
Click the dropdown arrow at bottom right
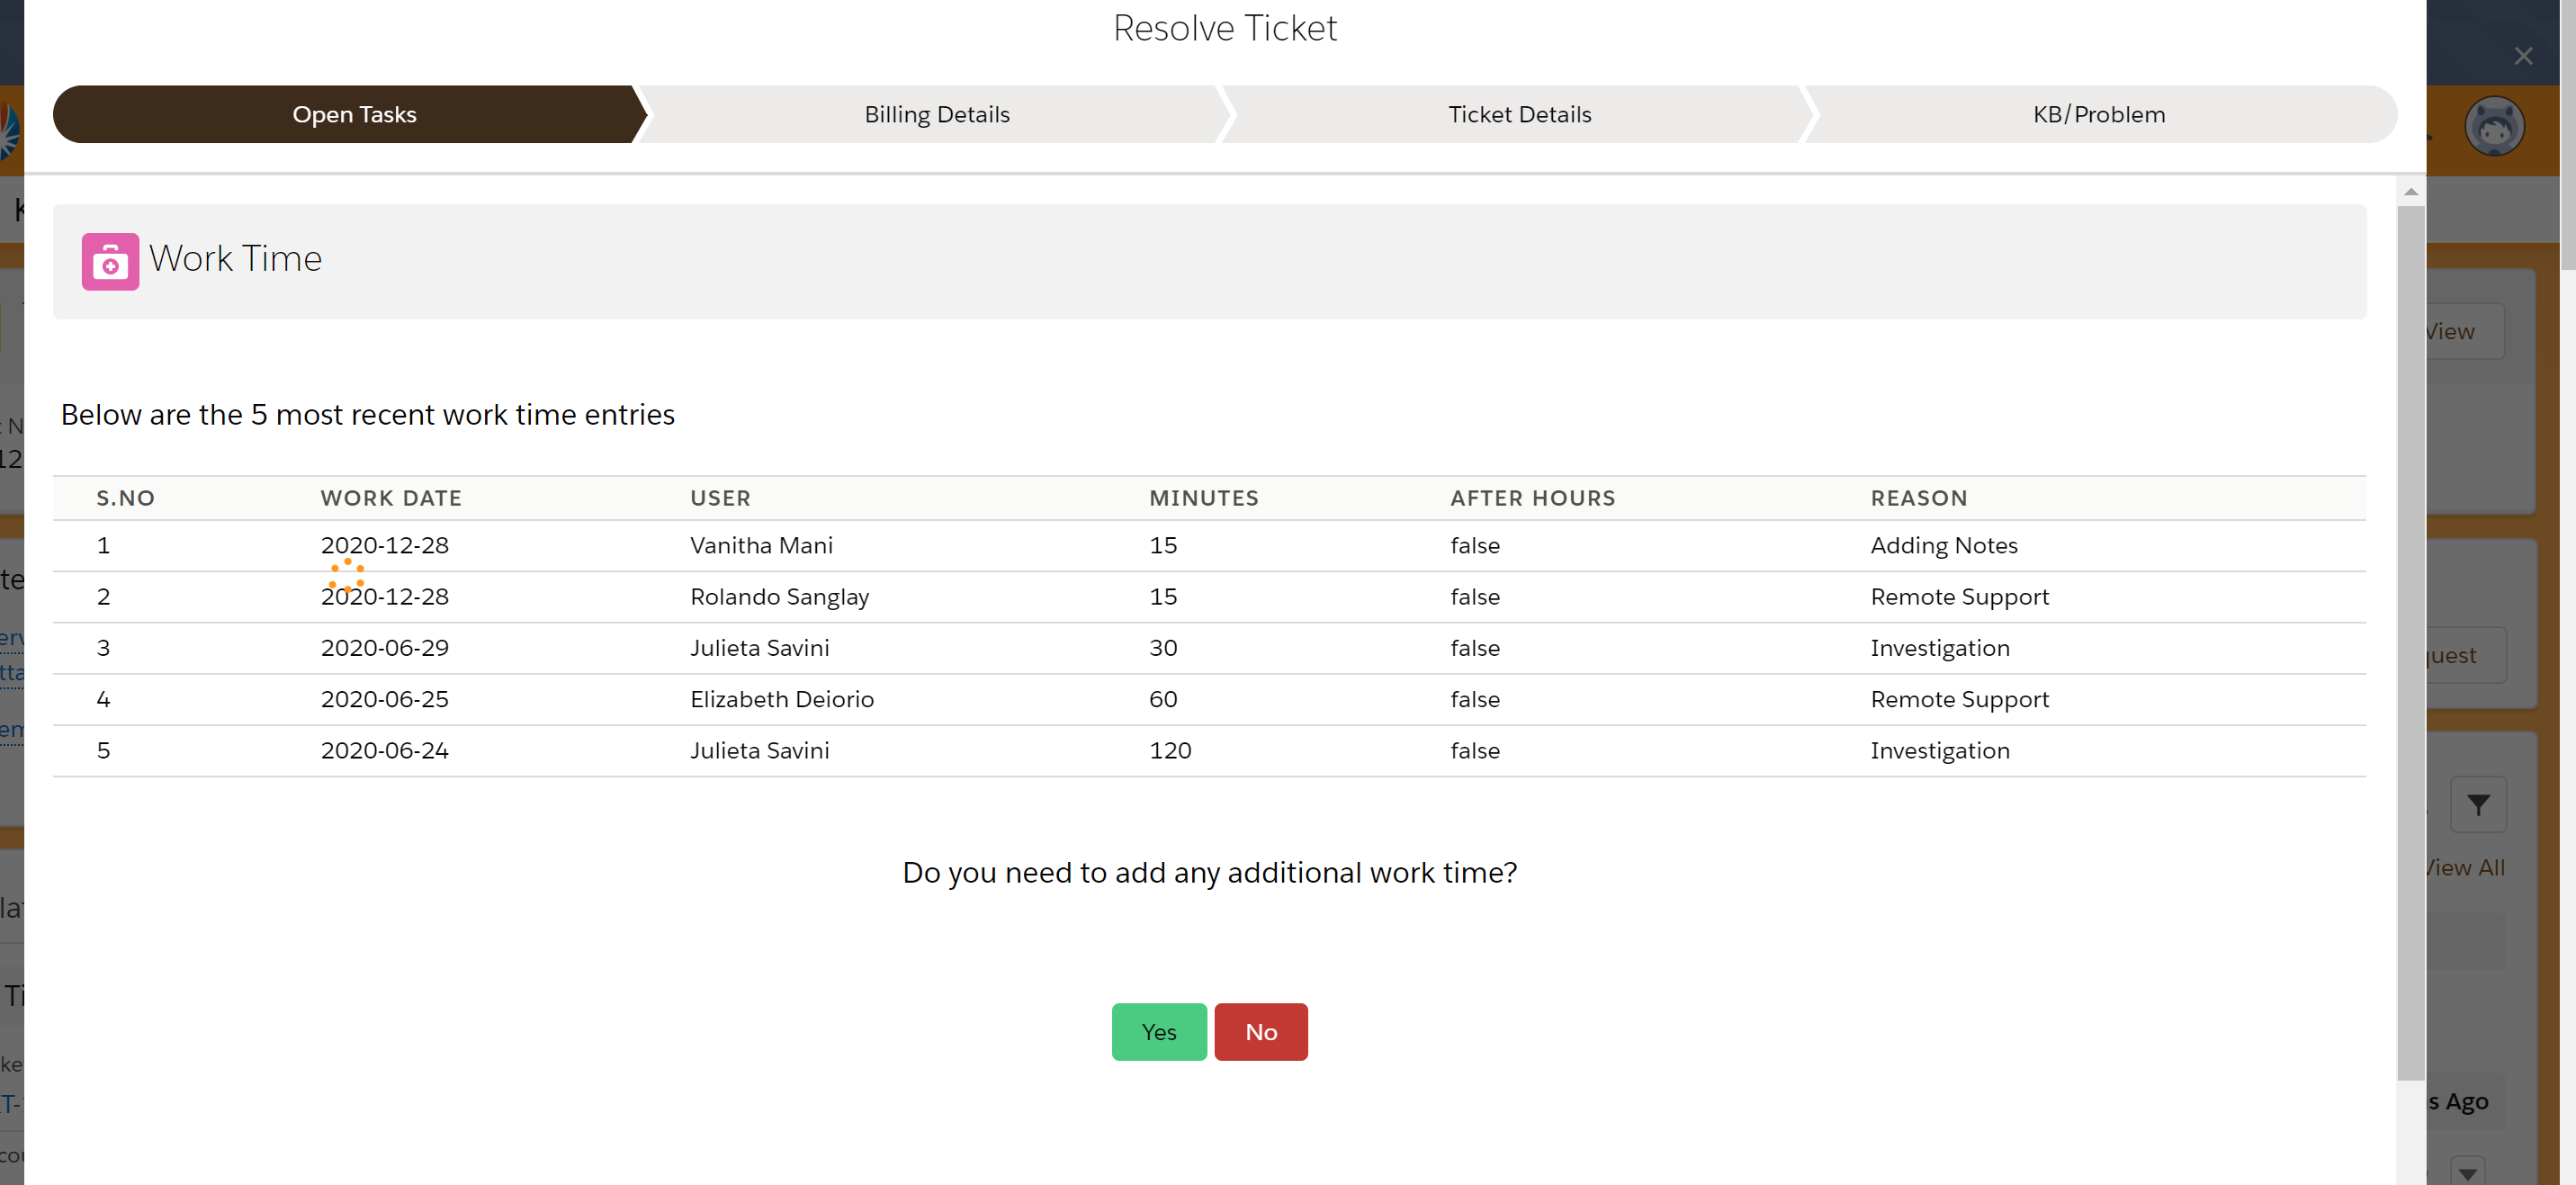click(x=2467, y=1172)
